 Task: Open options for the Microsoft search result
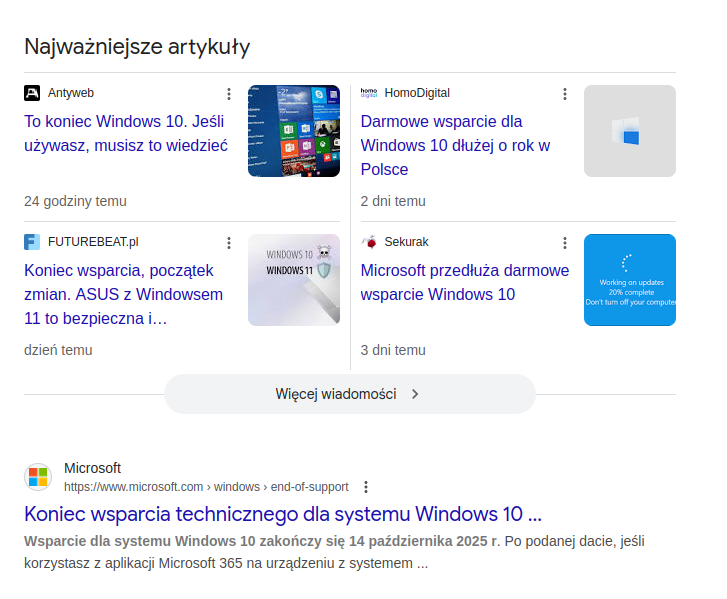click(x=366, y=487)
